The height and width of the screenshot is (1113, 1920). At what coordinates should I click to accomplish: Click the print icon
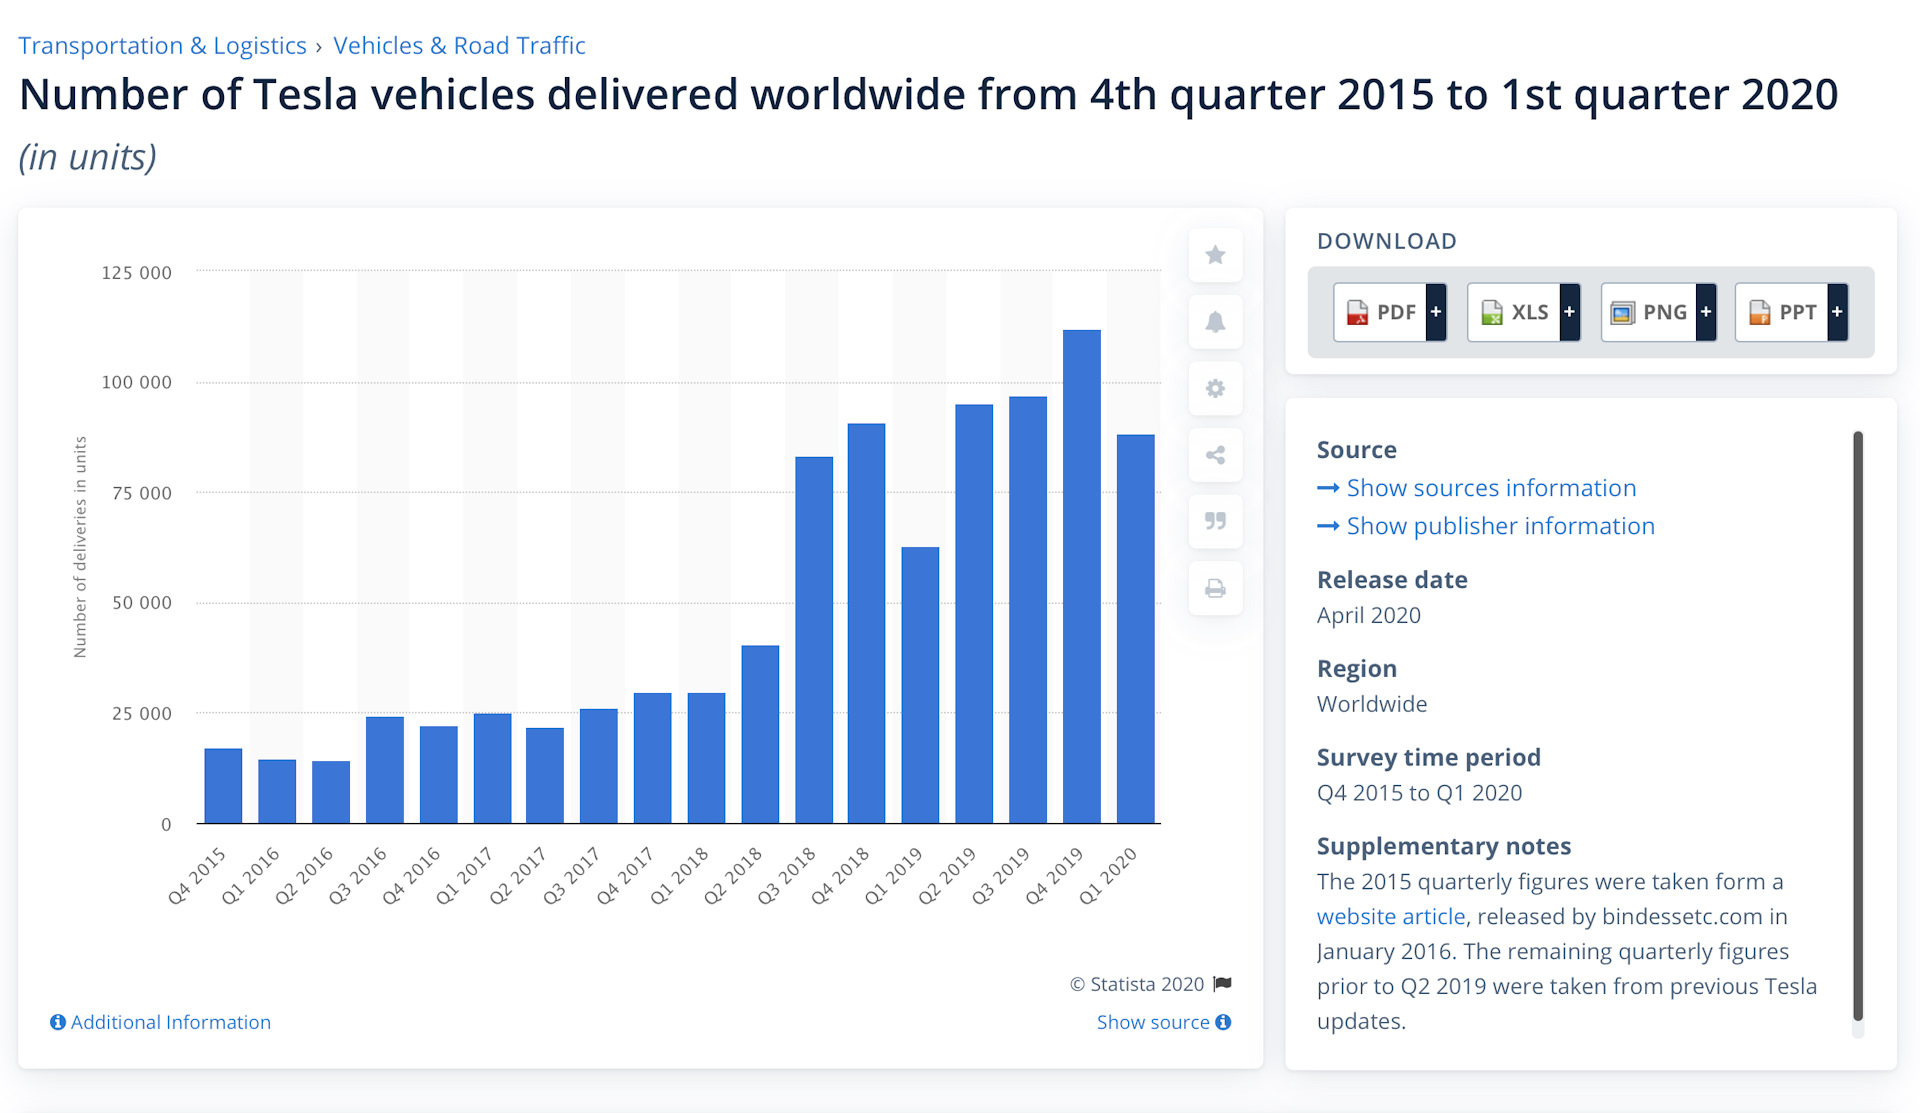click(x=1215, y=588)
